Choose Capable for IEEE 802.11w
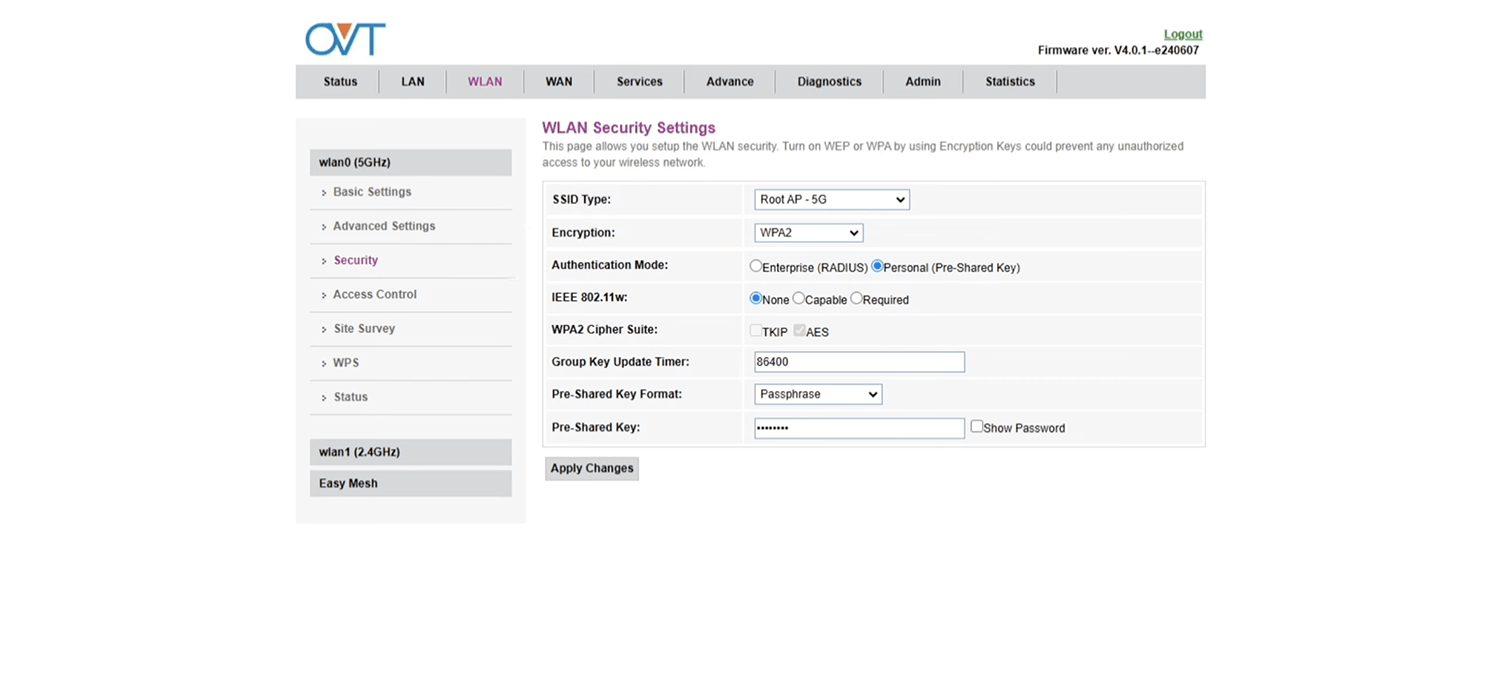The height and width of the screenshot is (683, 1500). (x=798, y=299)
